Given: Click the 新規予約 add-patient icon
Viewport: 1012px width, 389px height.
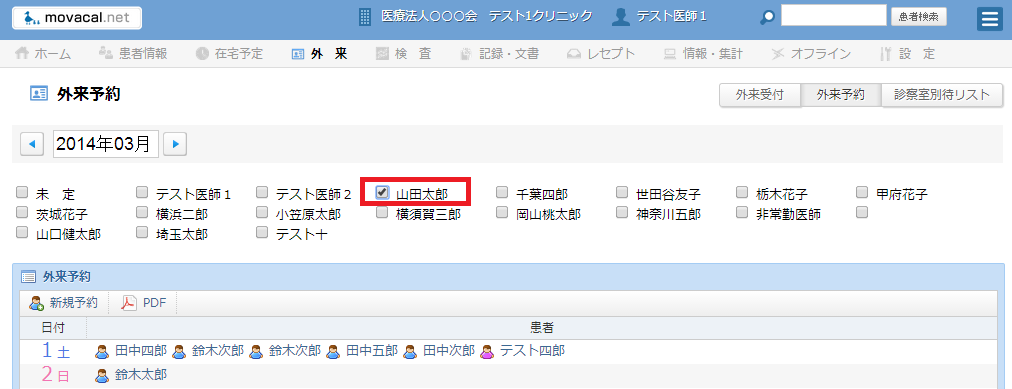Looking at the screenshot, I should point(36,303).
